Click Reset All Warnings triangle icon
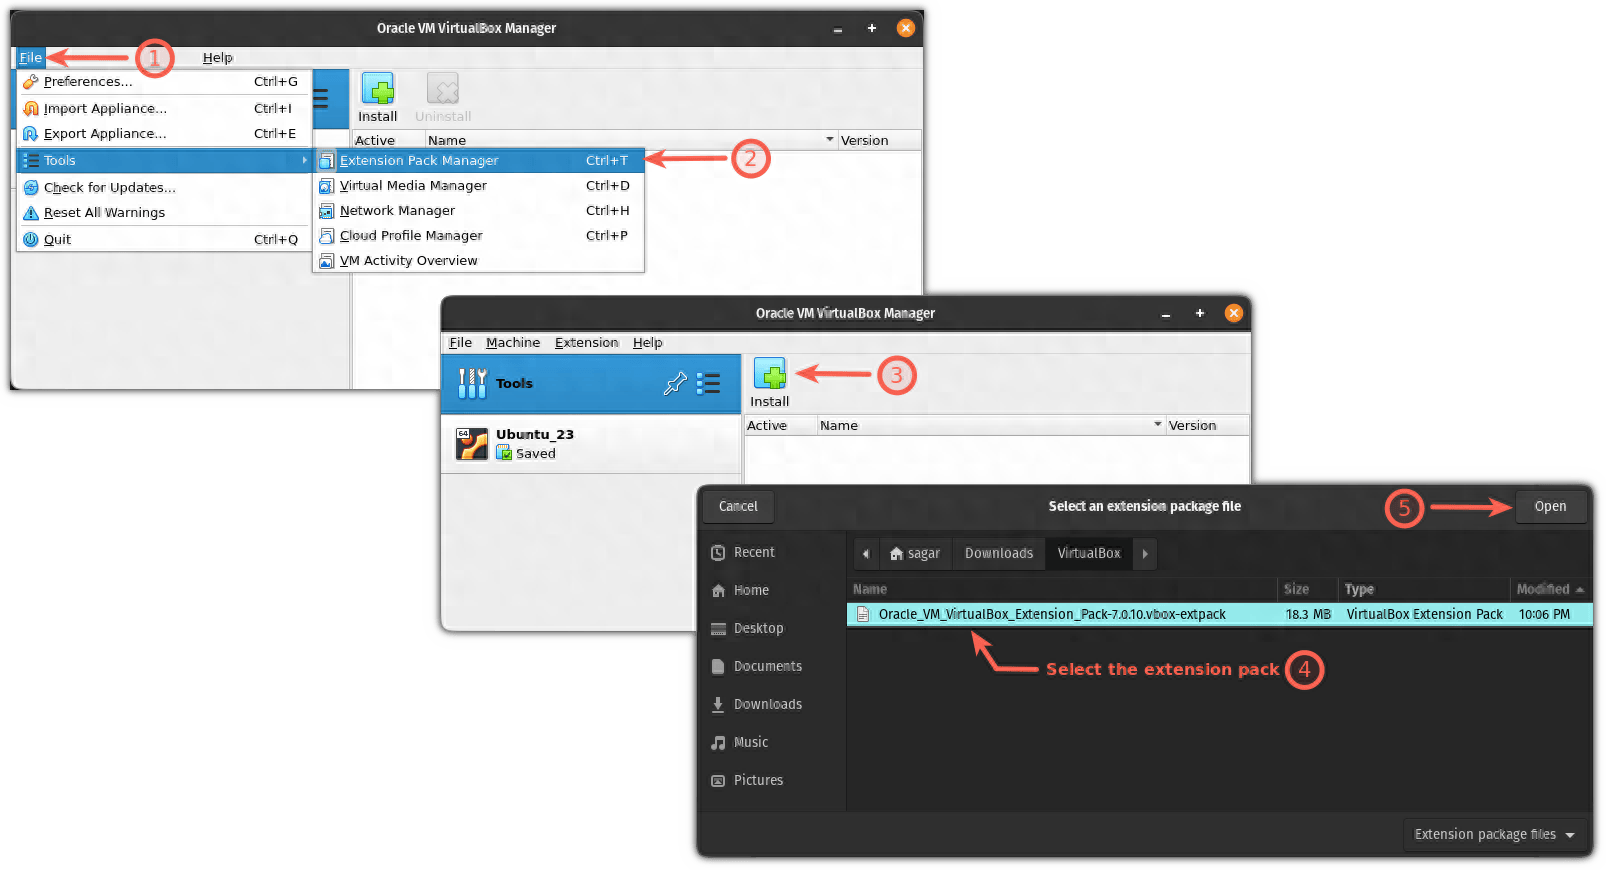 pos(31,212)
